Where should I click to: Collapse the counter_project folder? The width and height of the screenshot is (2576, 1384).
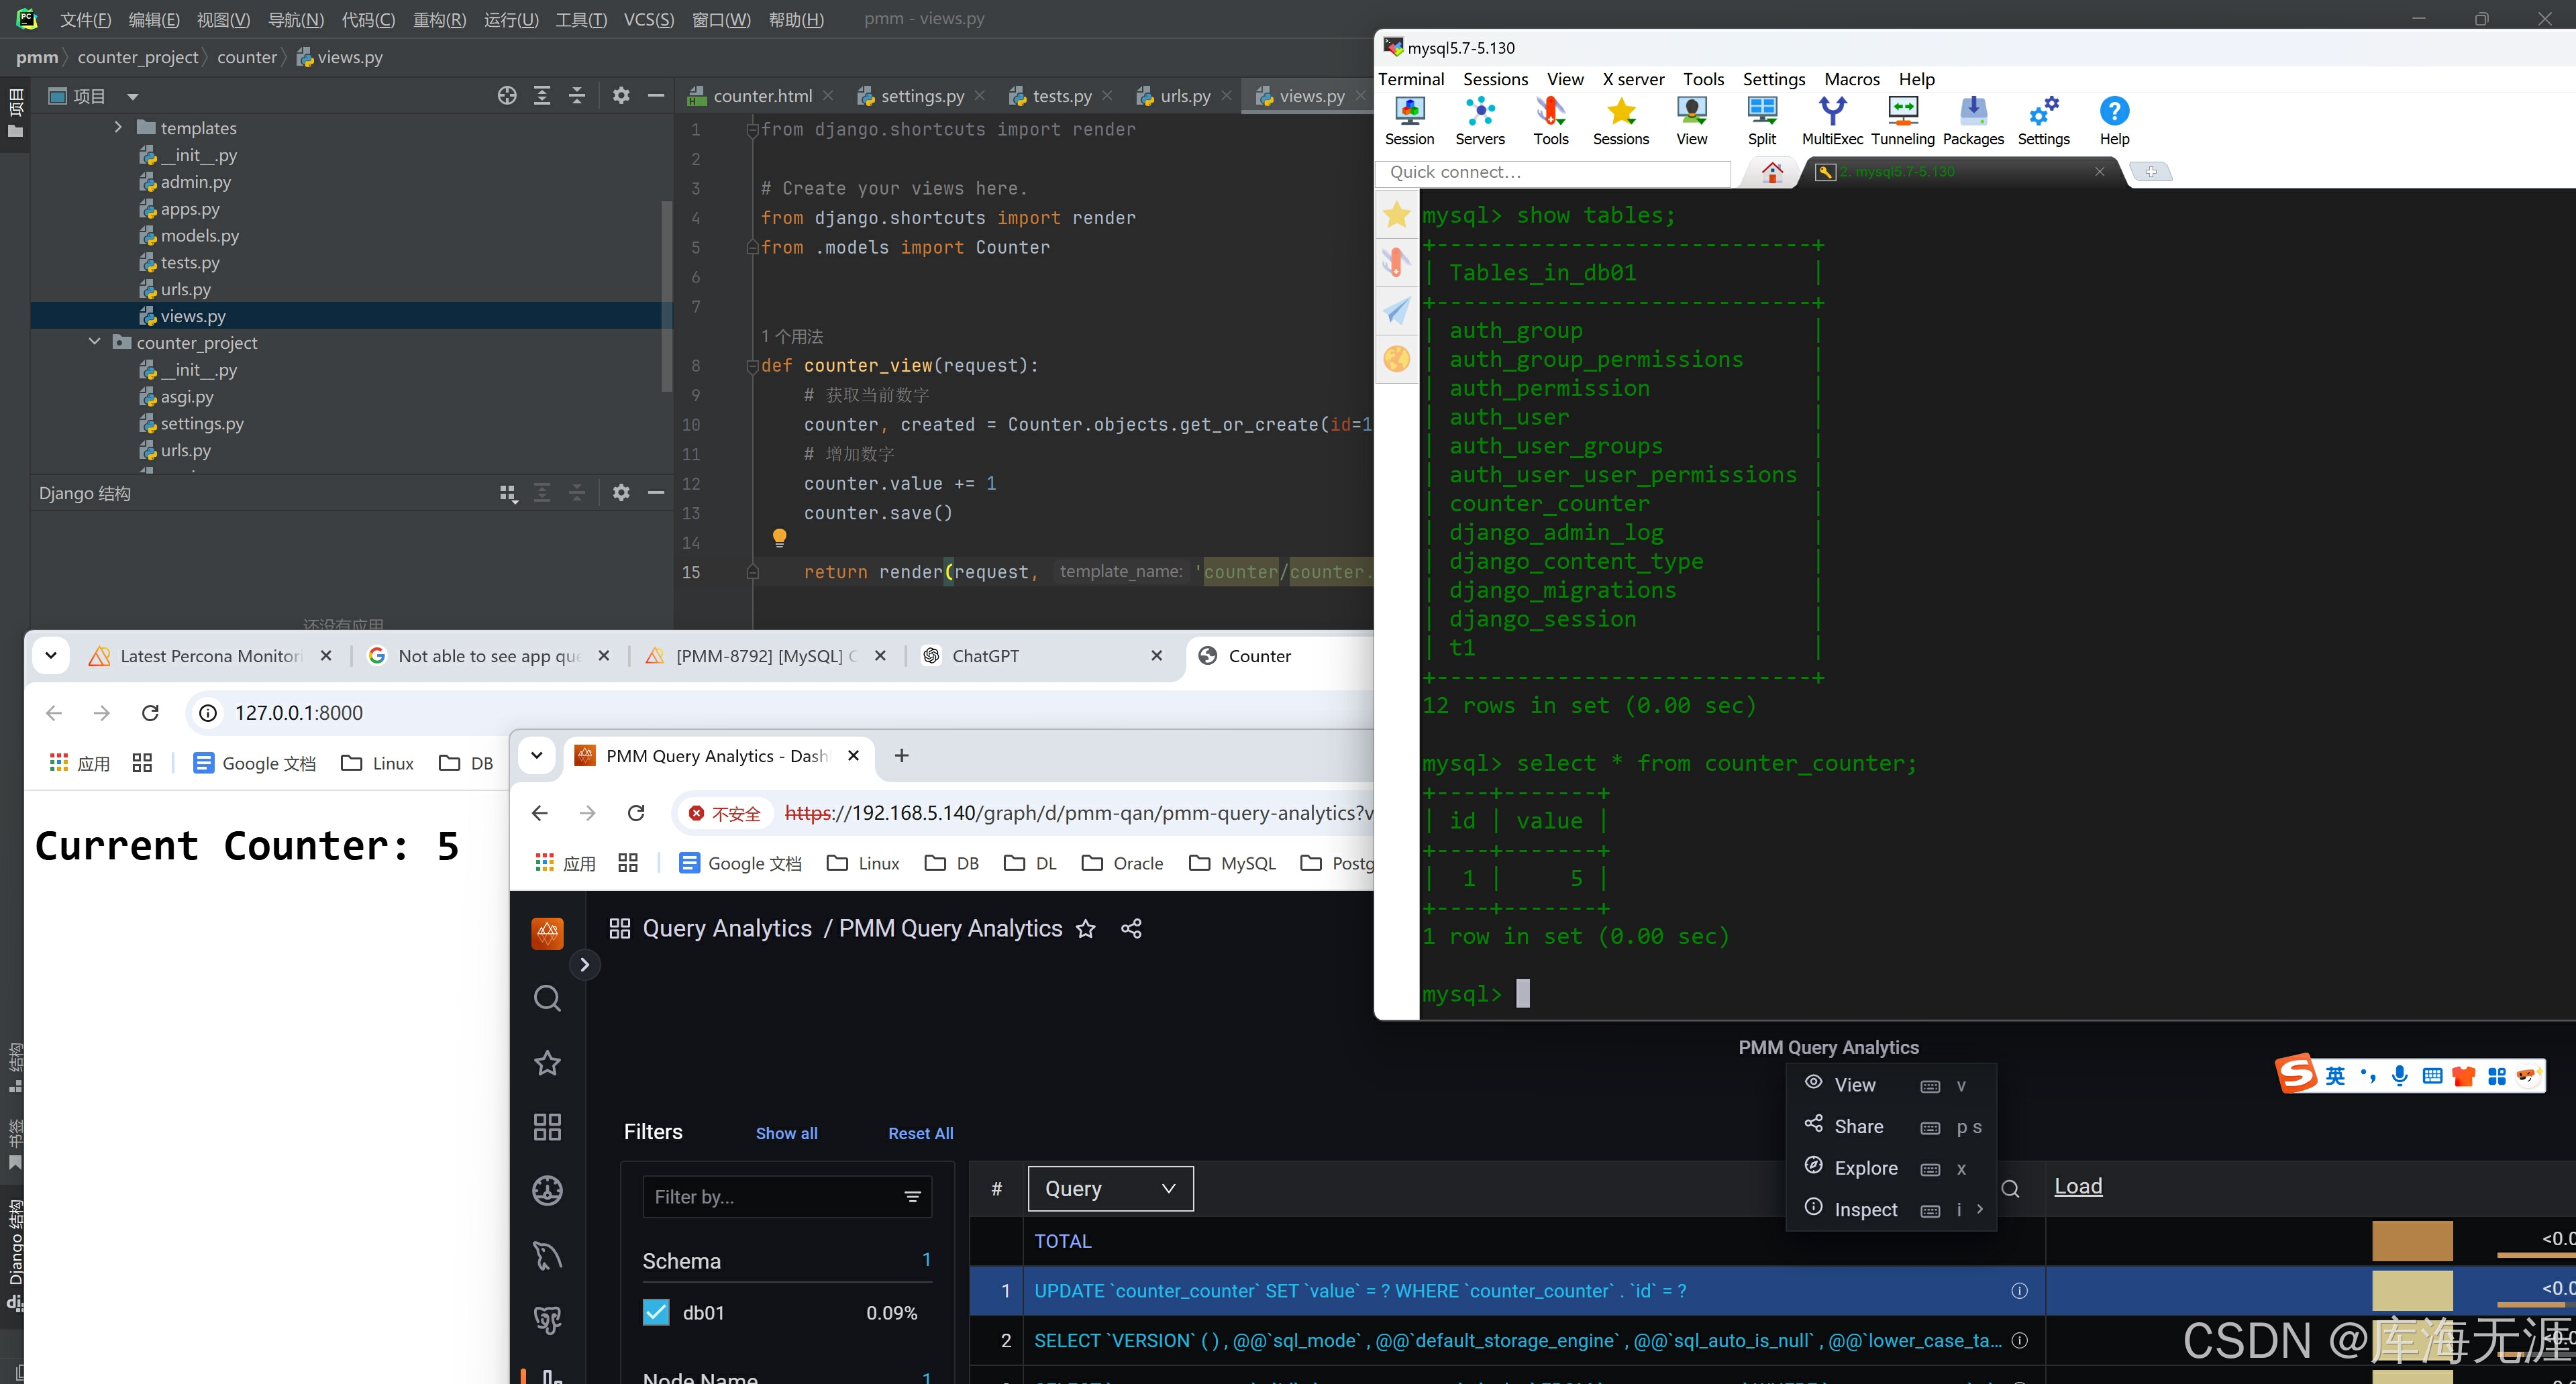click(x=95, y=342)
